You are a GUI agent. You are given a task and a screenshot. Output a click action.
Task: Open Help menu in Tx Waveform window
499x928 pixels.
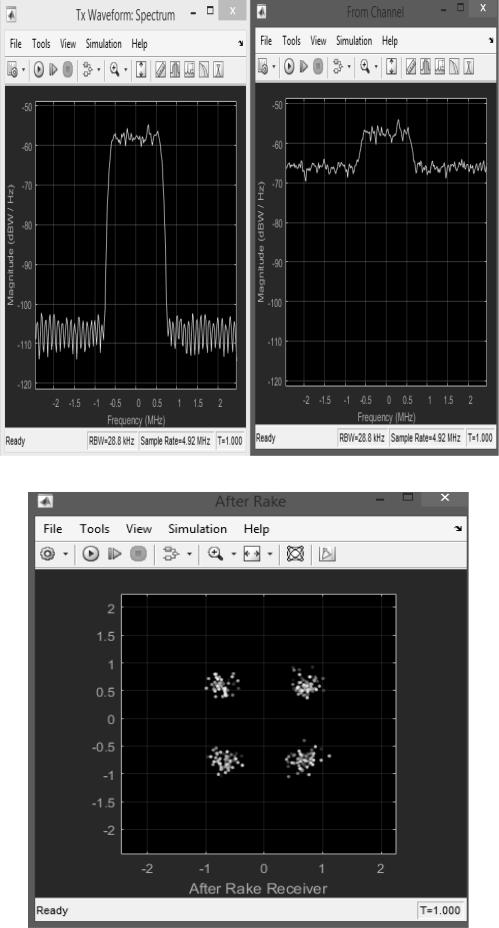[x=139, y=44]
